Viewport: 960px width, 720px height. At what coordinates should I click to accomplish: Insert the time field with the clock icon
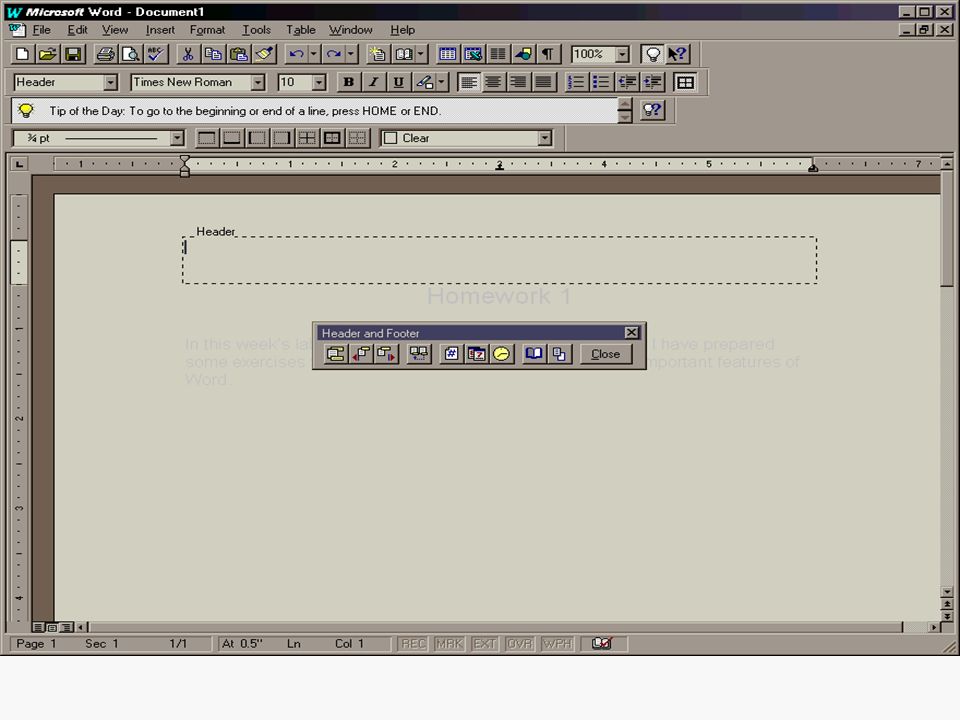pos(501,354)
